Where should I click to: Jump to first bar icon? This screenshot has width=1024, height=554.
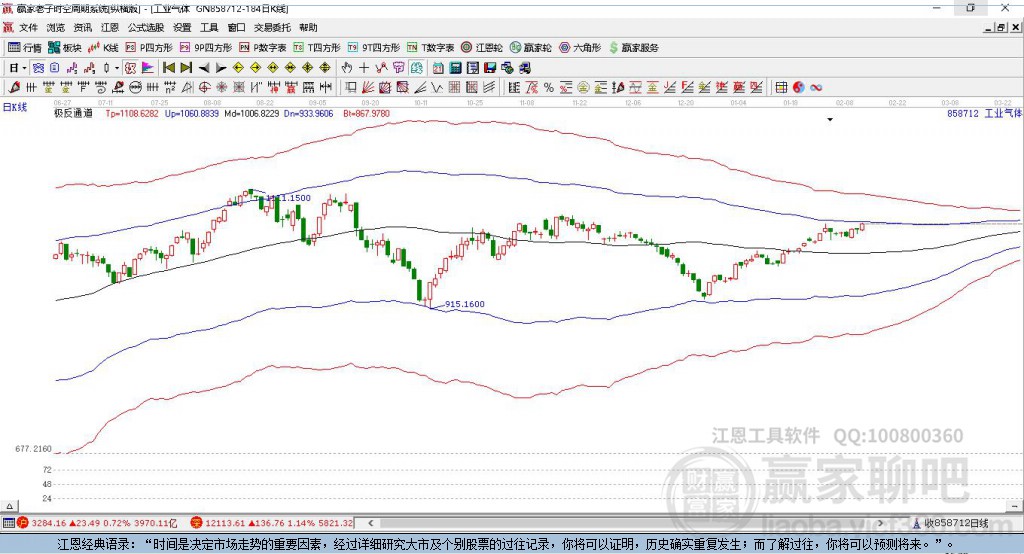tap(169, 68)
